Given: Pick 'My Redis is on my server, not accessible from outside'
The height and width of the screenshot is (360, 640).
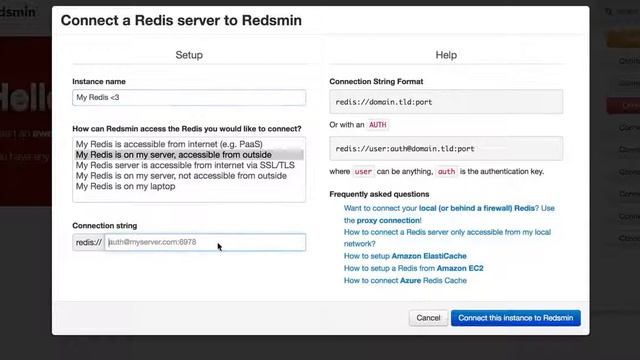Looking at the screenshot, I should [181, 176].
